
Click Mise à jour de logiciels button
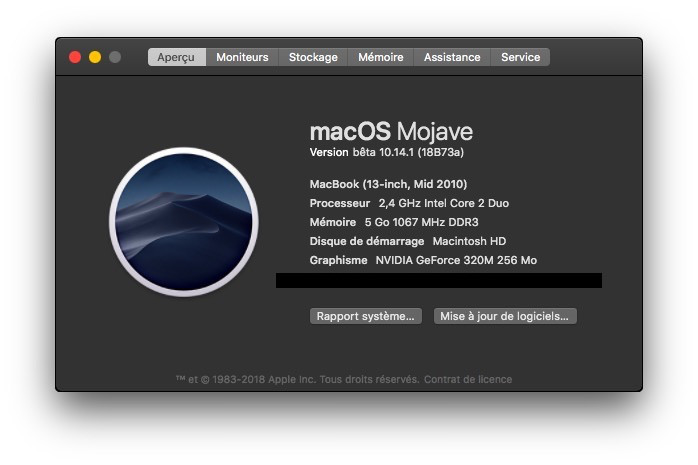pyautogui.click(x=505, y=316)
